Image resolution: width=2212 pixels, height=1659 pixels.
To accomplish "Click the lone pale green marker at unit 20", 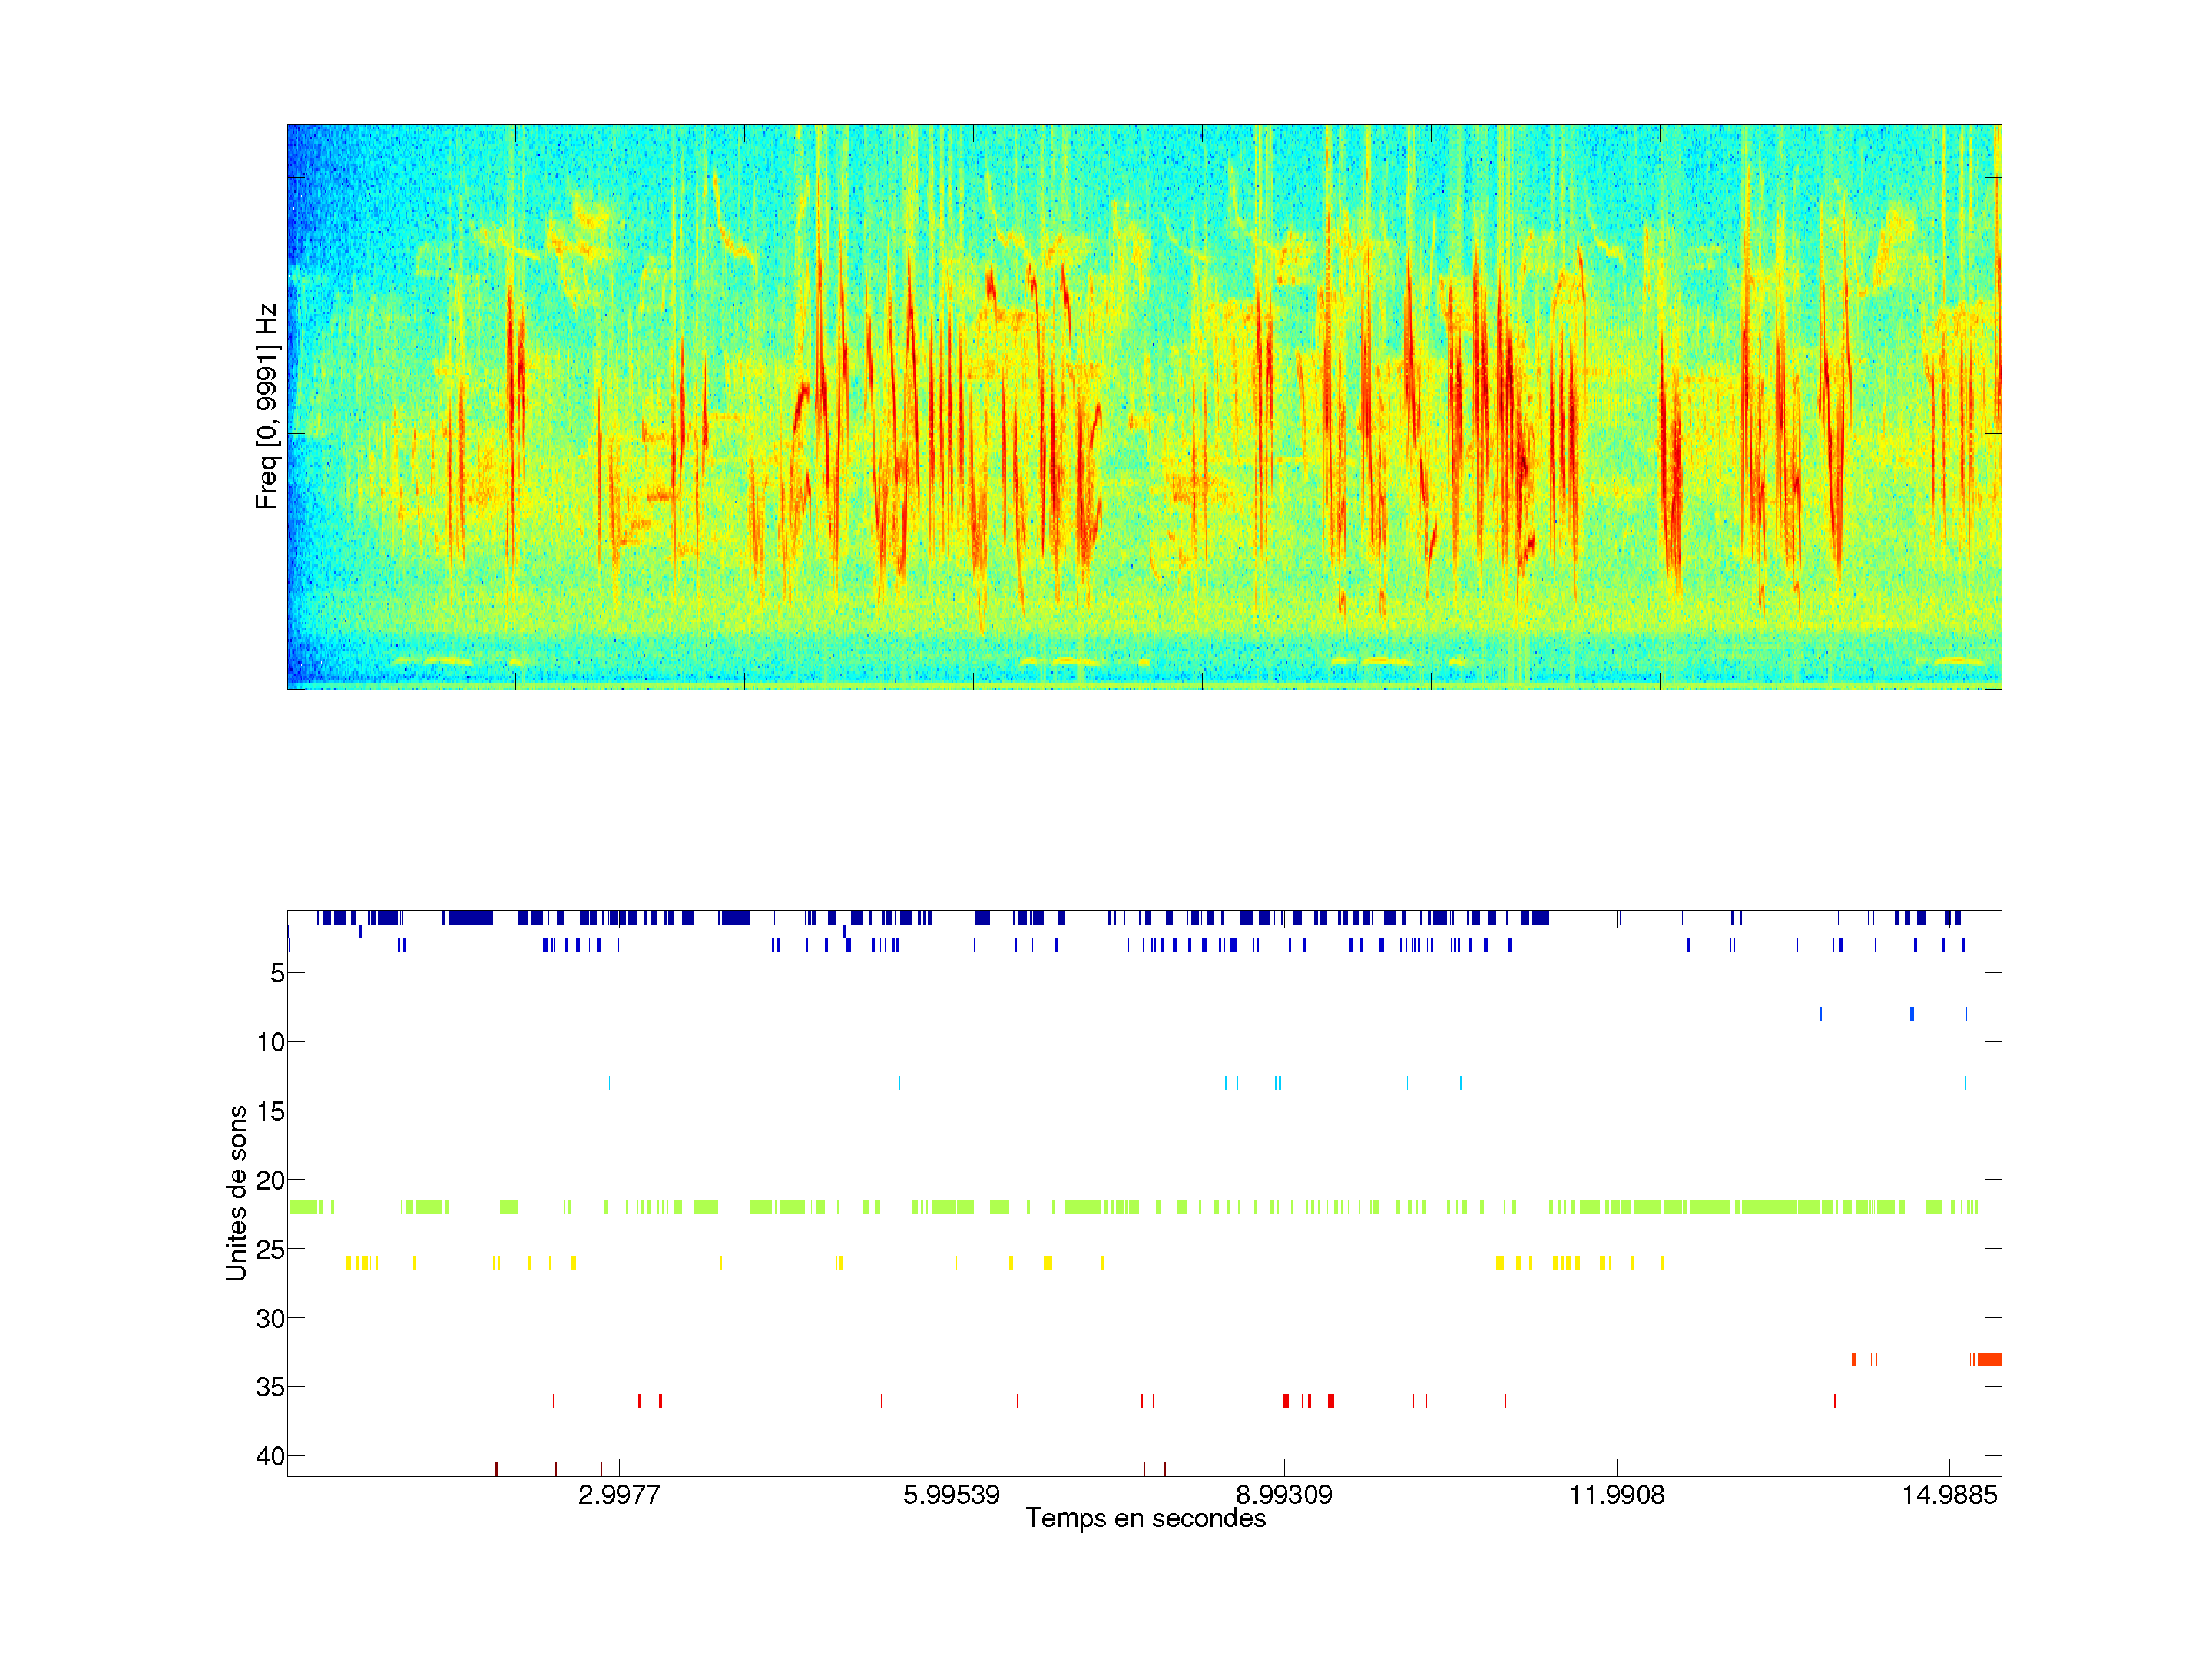I will click(x=1150, y=1180).
